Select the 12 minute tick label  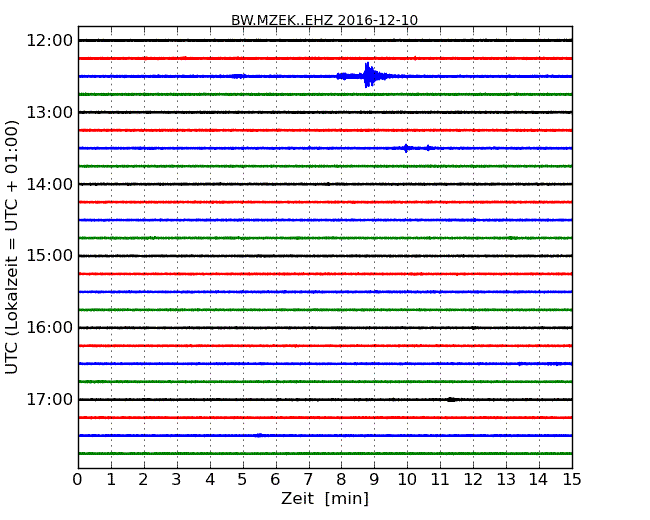tap(473, 480)
